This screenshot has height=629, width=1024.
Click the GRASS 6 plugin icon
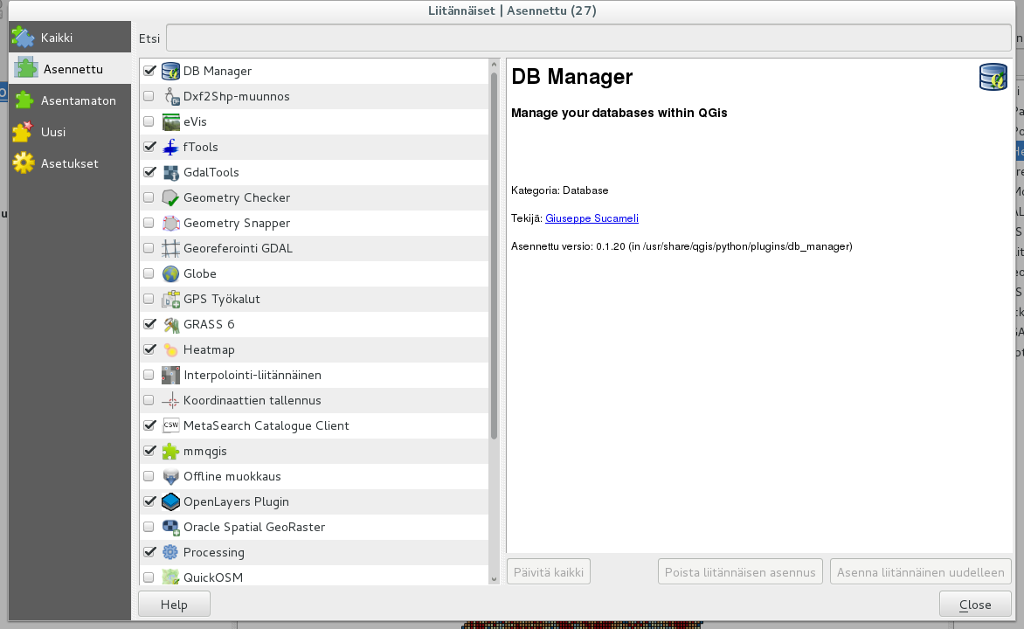(x=171, y=325)
